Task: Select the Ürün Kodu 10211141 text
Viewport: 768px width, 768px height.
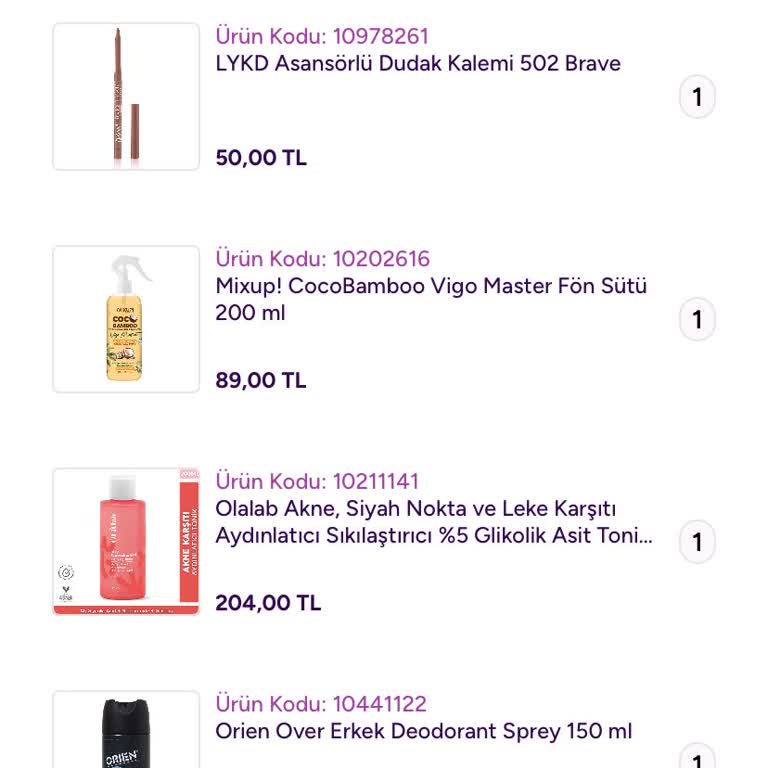Action: [x=317, y=481]
